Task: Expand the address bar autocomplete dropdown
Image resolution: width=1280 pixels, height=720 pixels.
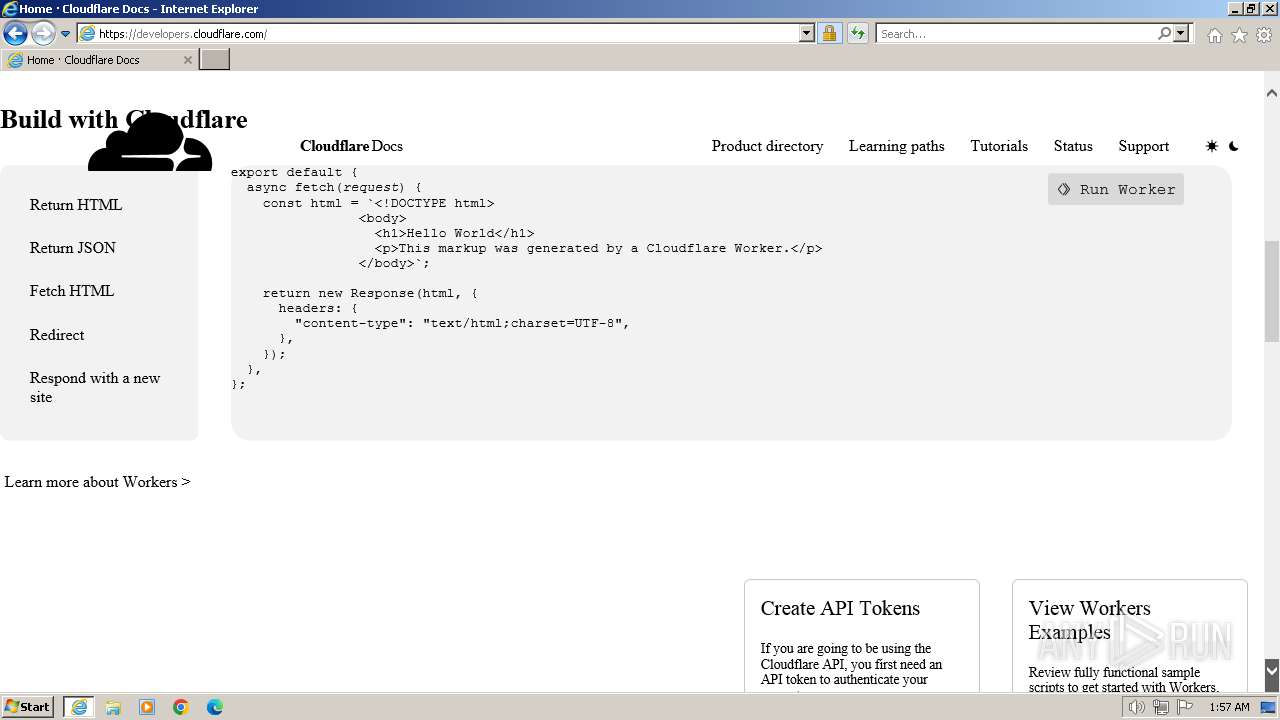Action: pos(807,34)
